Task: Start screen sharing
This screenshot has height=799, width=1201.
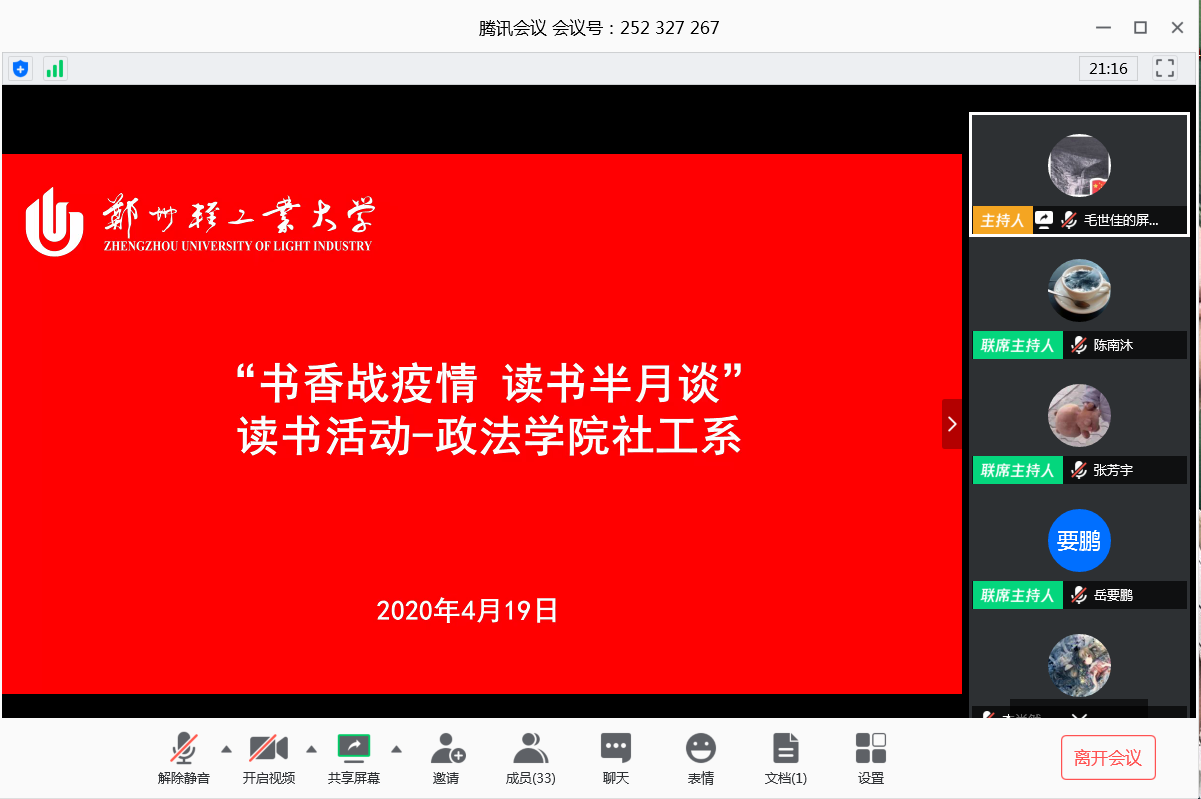Action: click(x=353, y=758)
